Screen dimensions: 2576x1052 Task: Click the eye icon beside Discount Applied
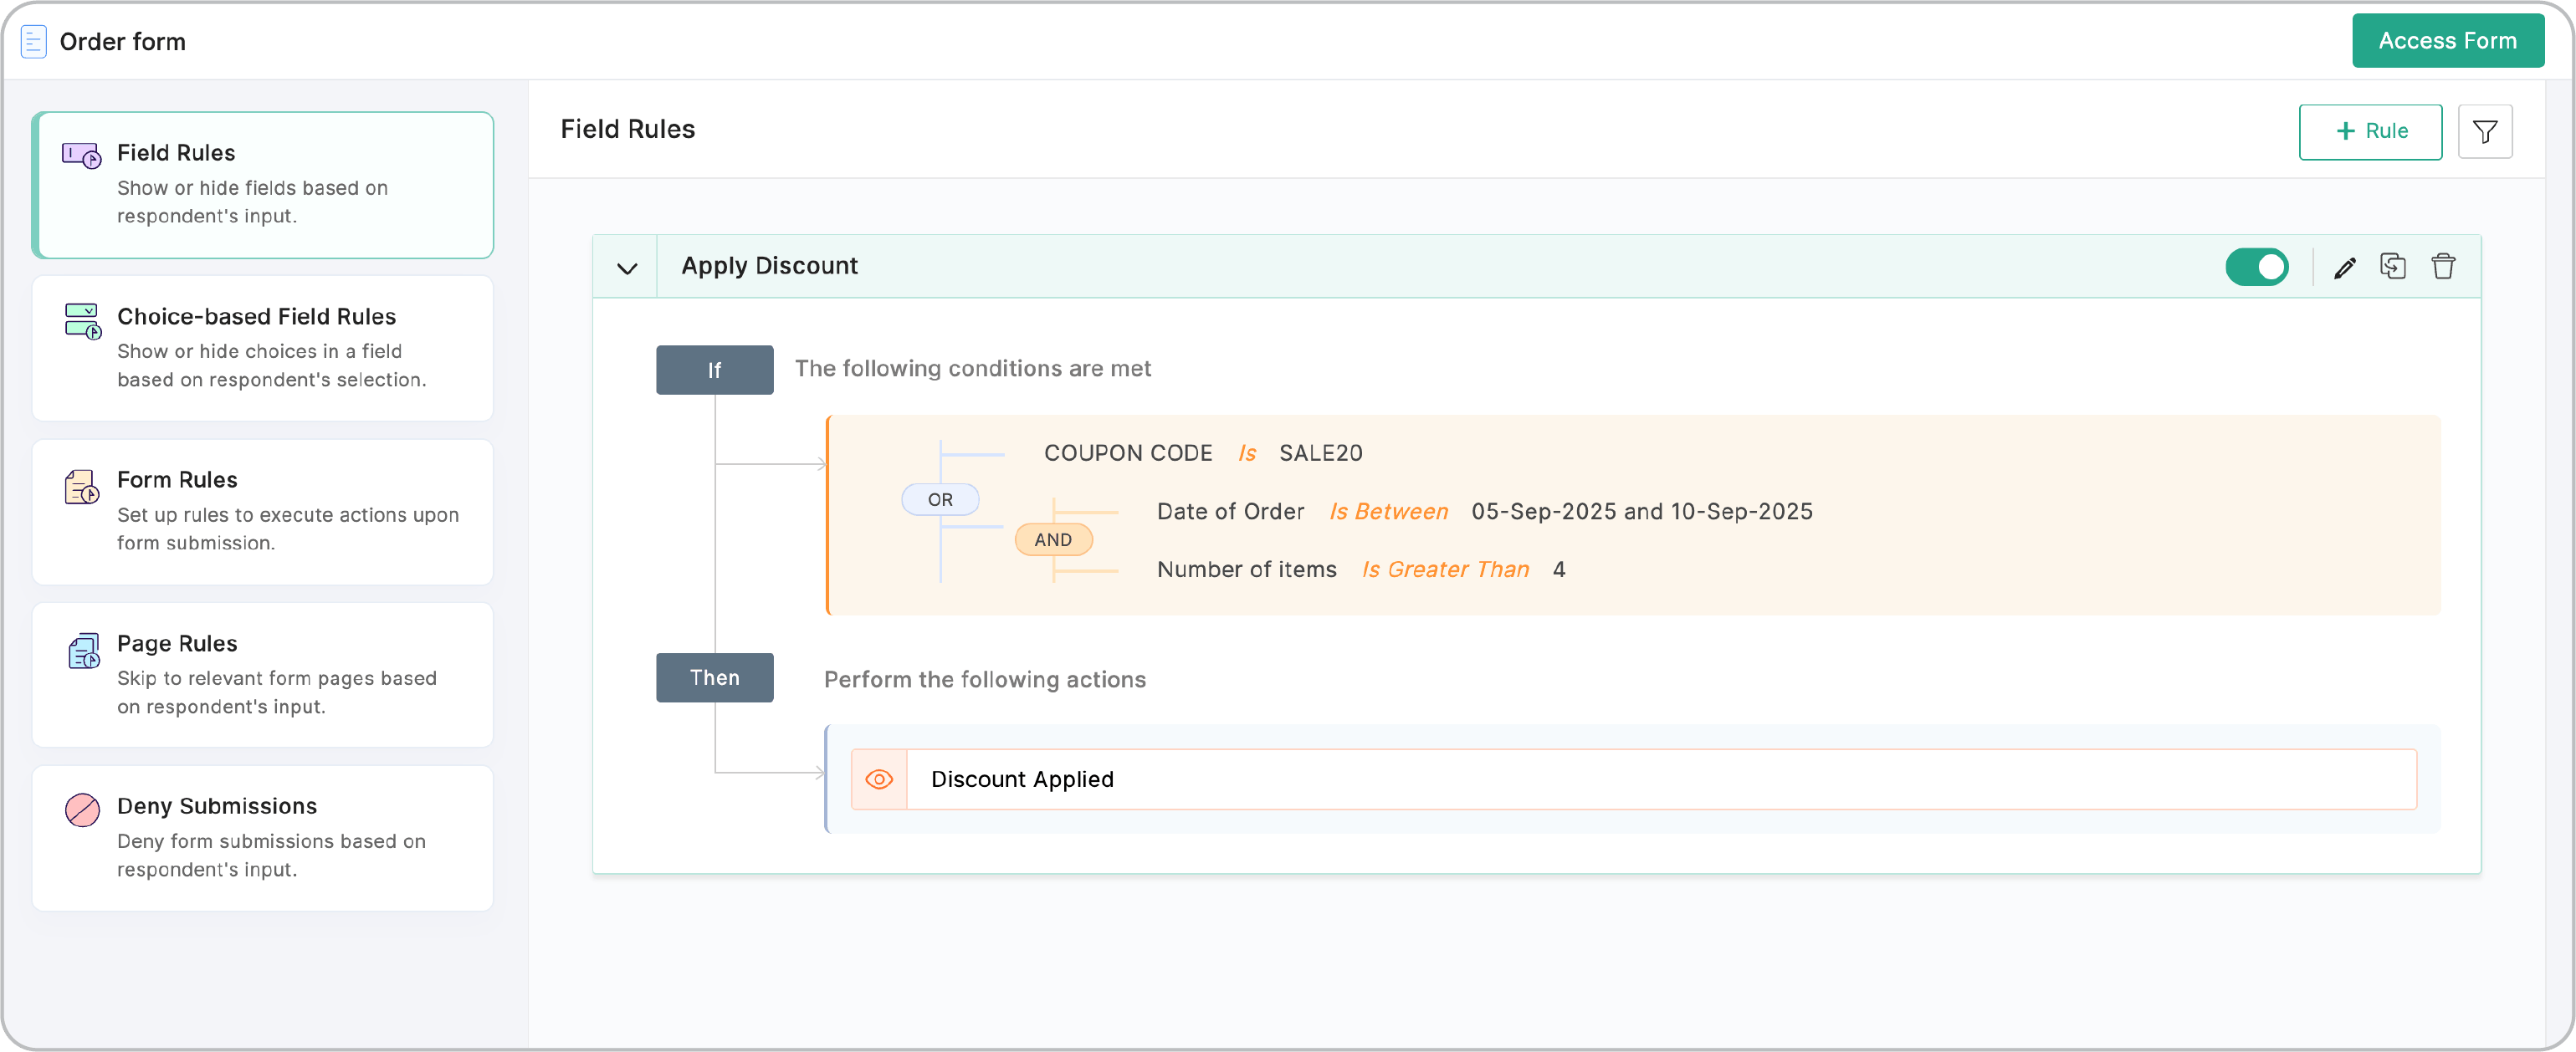(878, 779)
